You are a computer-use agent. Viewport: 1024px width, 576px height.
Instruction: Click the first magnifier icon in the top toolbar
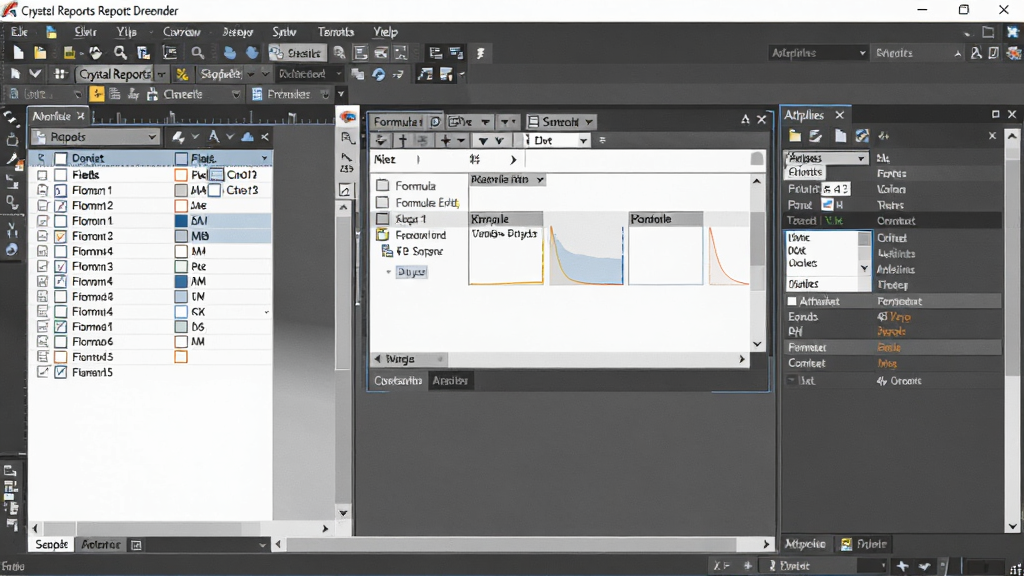tap(120, 54)
